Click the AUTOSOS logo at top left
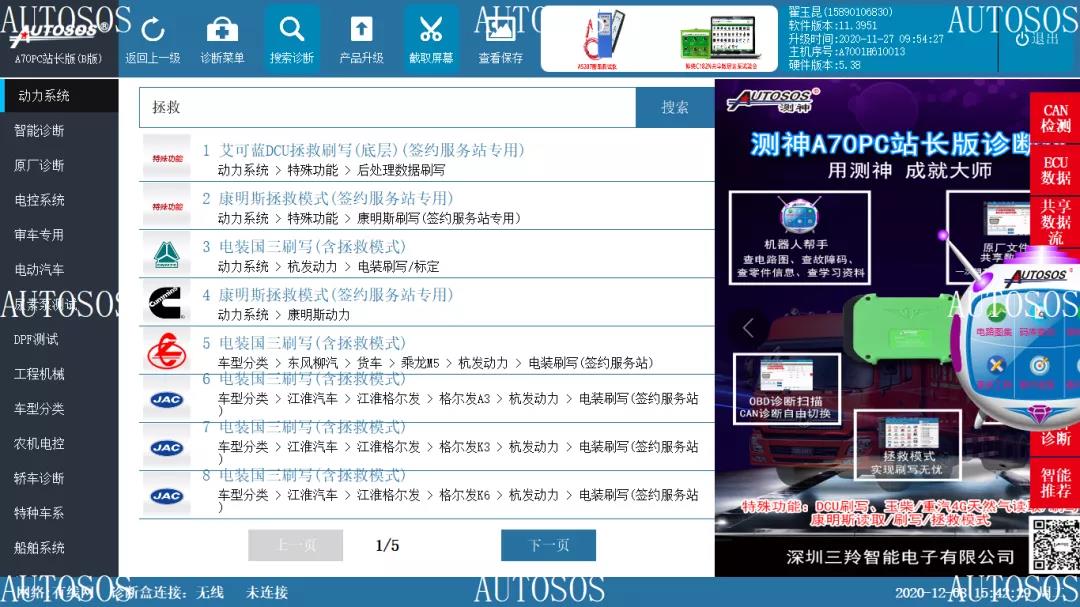 (x=59, y=31)
